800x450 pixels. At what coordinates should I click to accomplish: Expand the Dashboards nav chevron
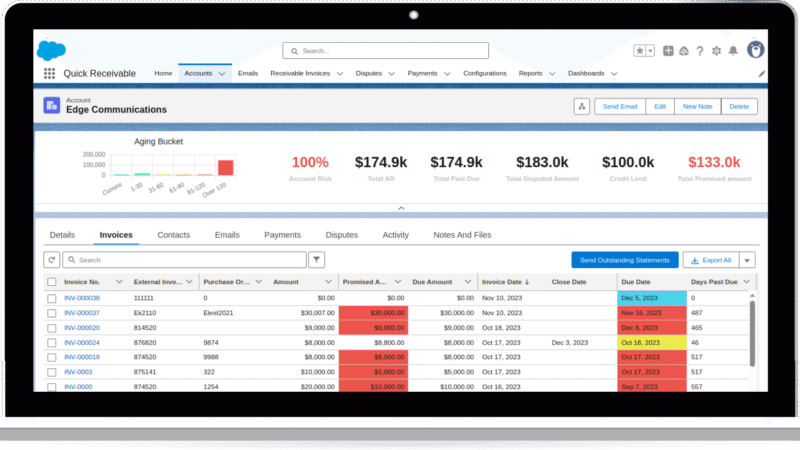pos(614,74)
